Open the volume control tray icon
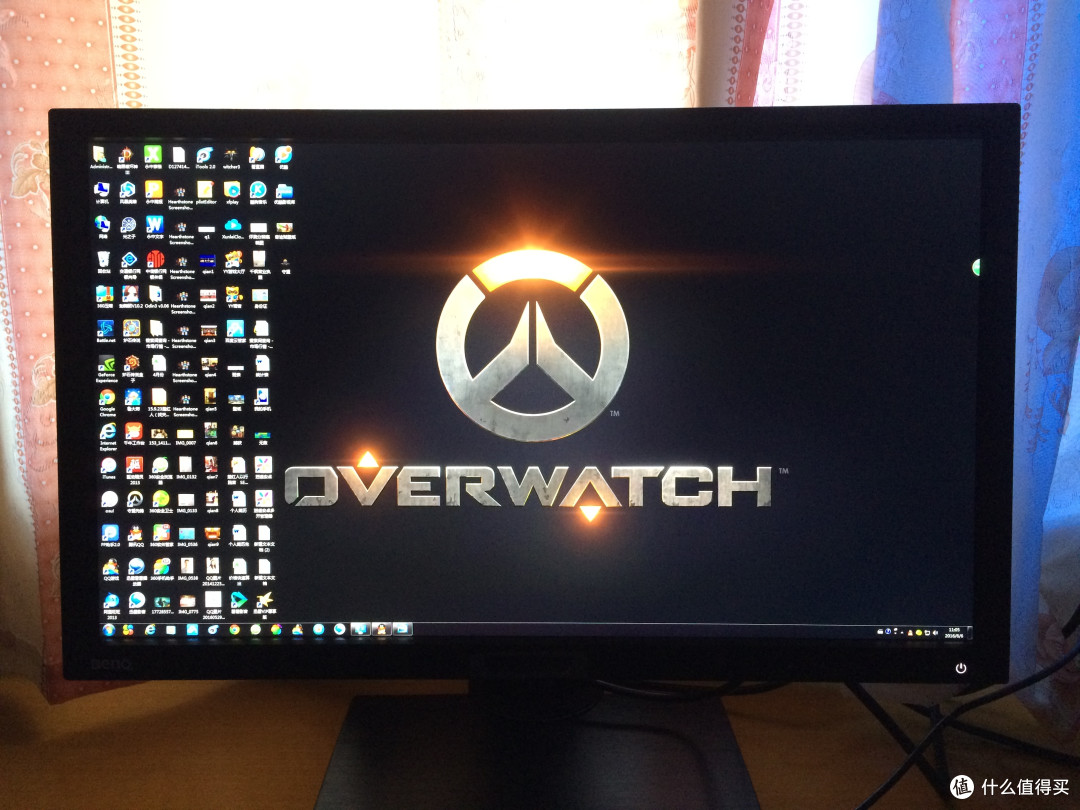The image size is (1080, 810). [935, 632]
